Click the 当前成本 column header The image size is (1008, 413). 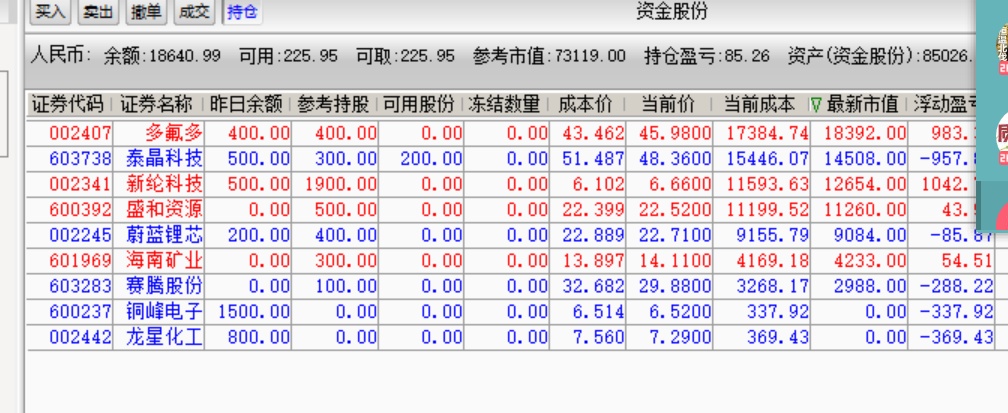[x=759, y=104]
